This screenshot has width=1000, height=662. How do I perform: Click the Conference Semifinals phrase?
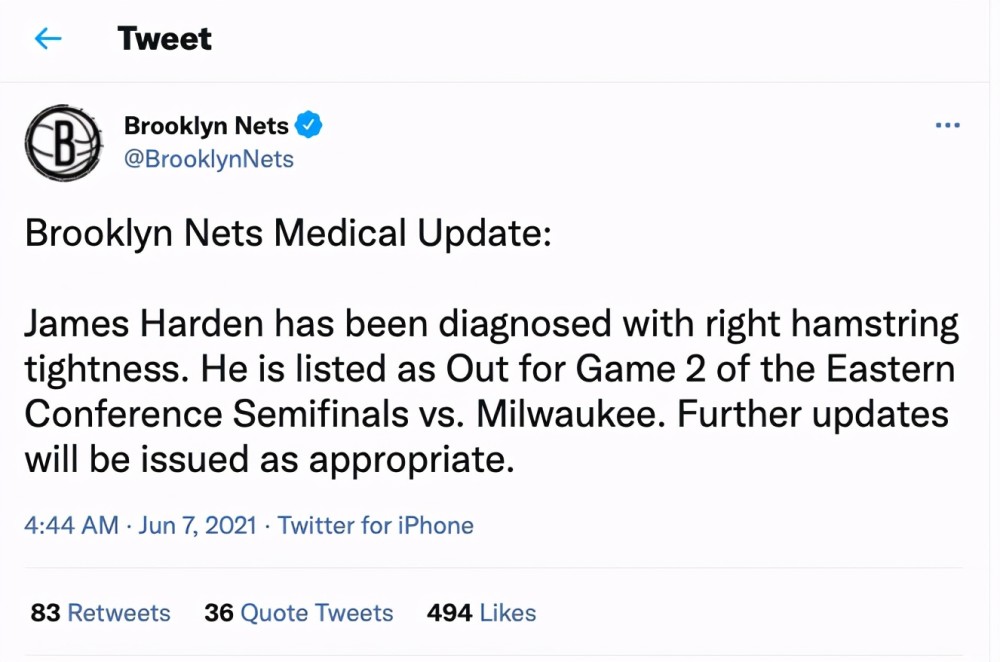pyautogui.click(x=216, y=415)
